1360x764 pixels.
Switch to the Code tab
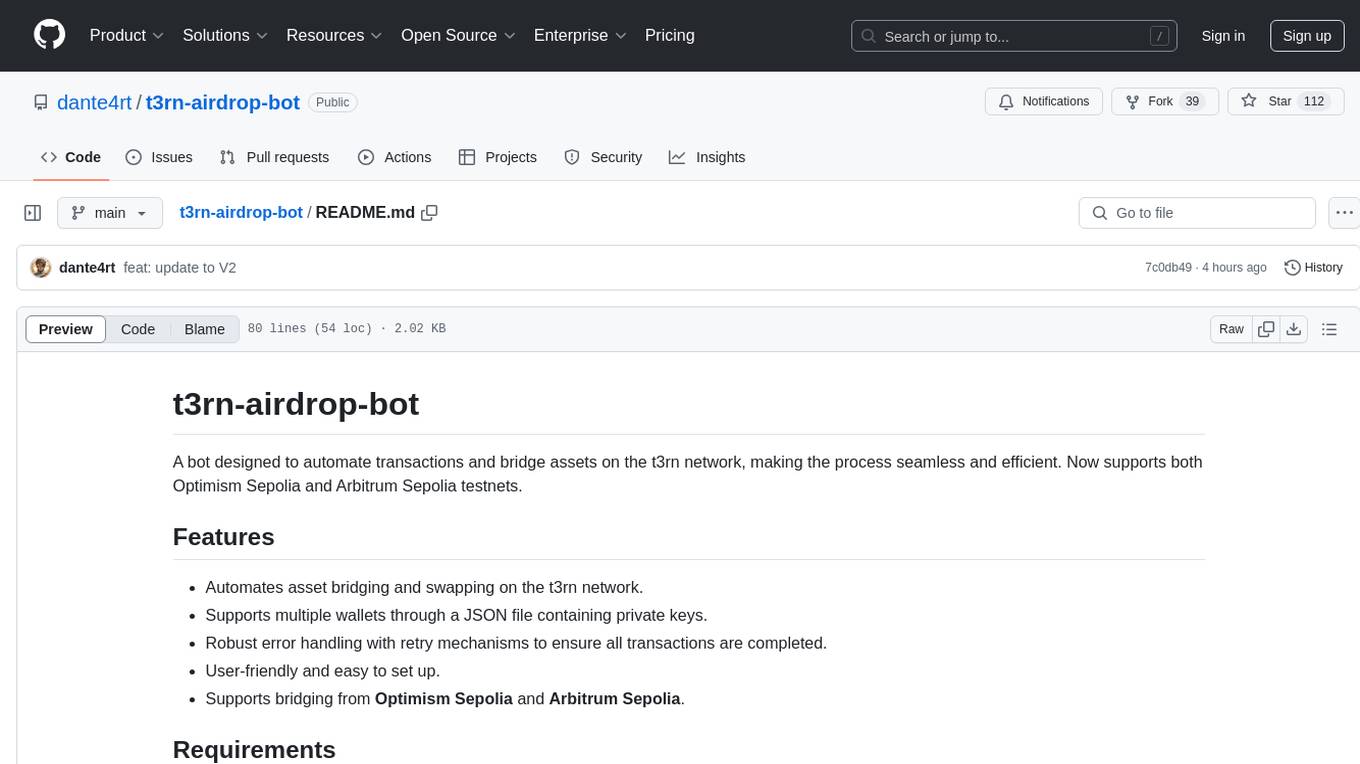pyautogui.click(x=71, y=157)
